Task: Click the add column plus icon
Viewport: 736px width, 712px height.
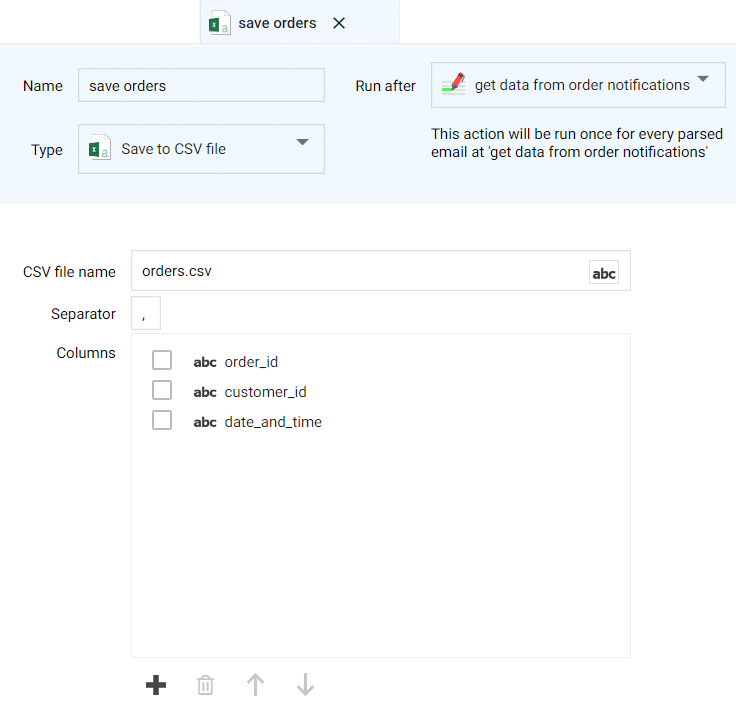Action: pos(156,685)
